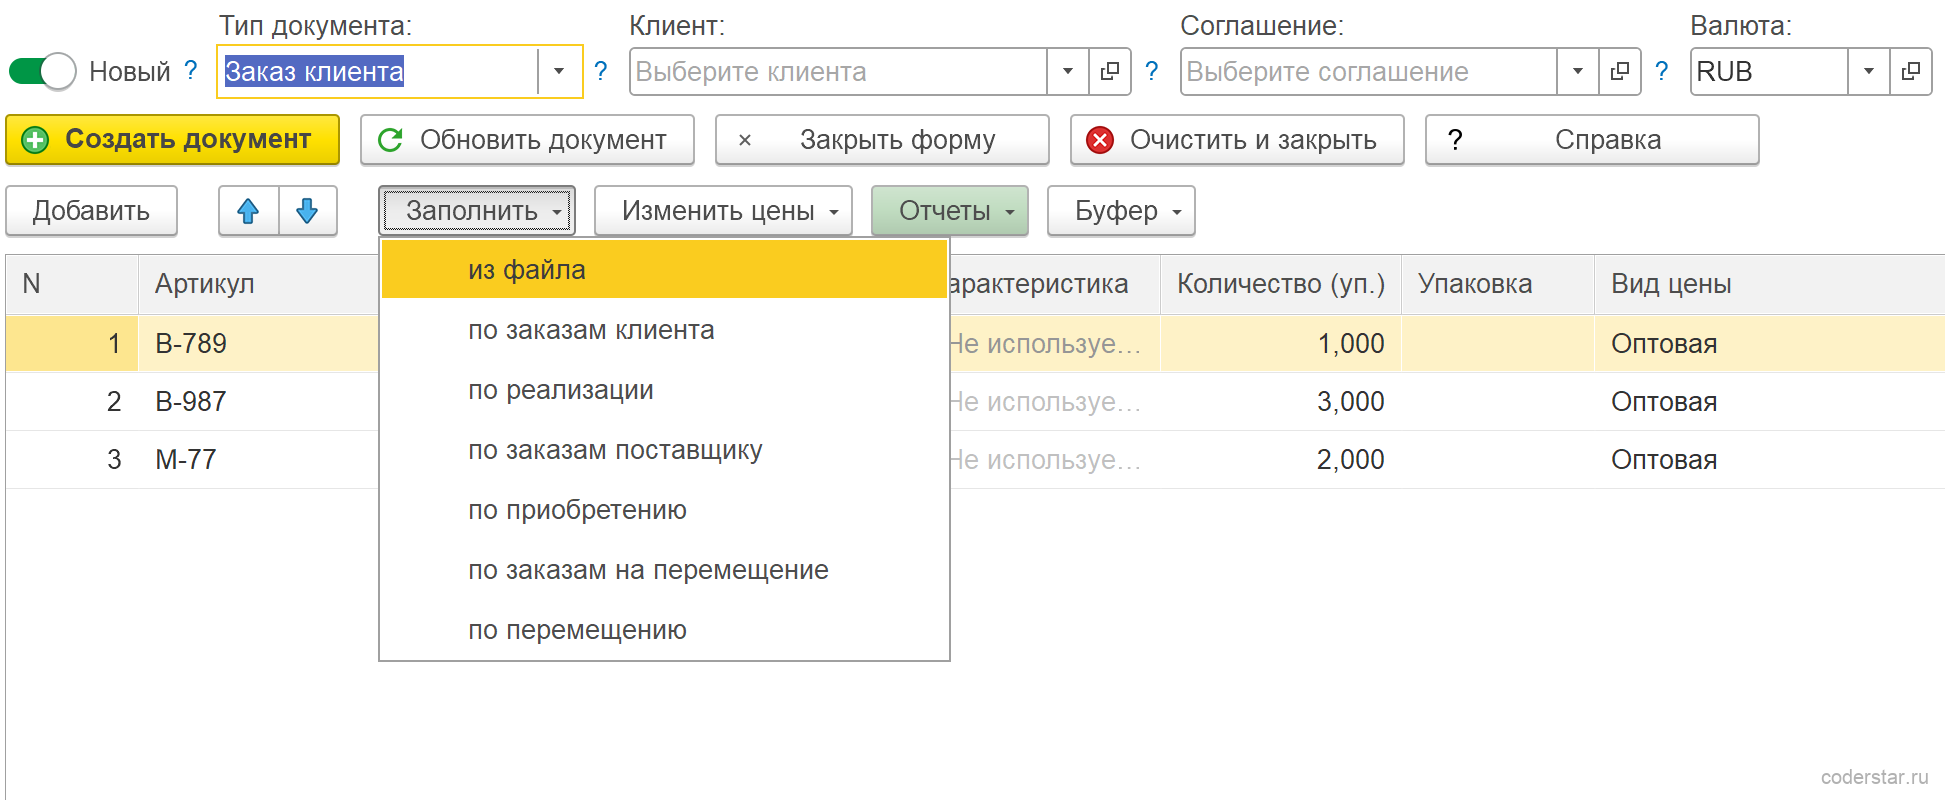Select 'из файла' menu item
Viewport: 1945px width, 800px height.
(x=664, y=269)
